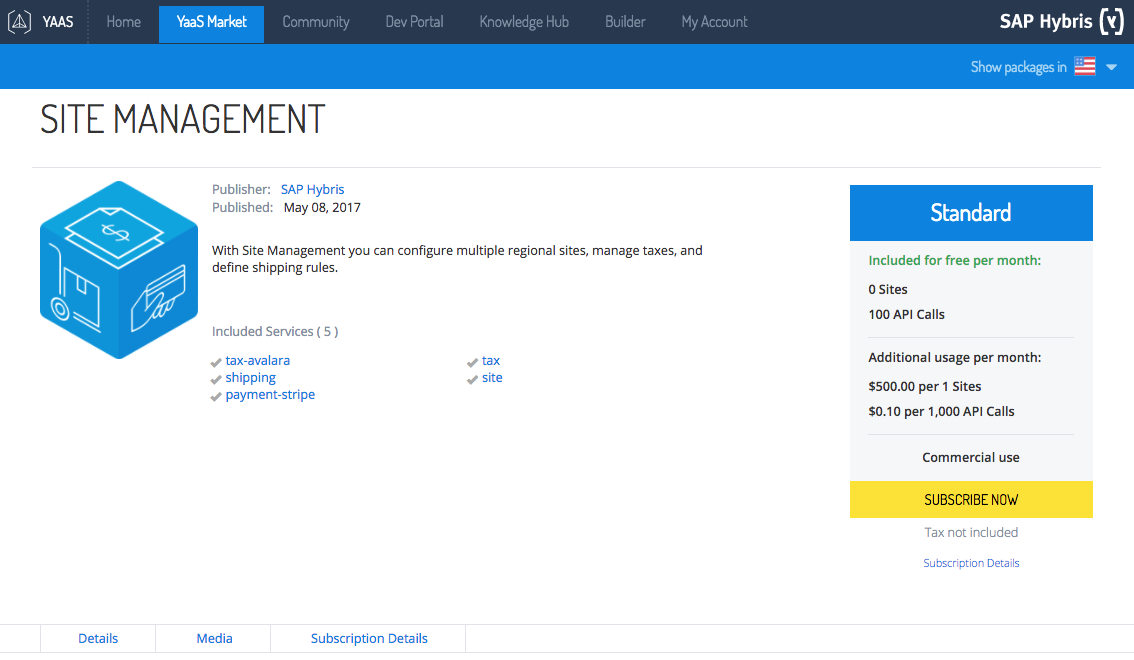
Task: Open the site service link
Action: point(492,377)
